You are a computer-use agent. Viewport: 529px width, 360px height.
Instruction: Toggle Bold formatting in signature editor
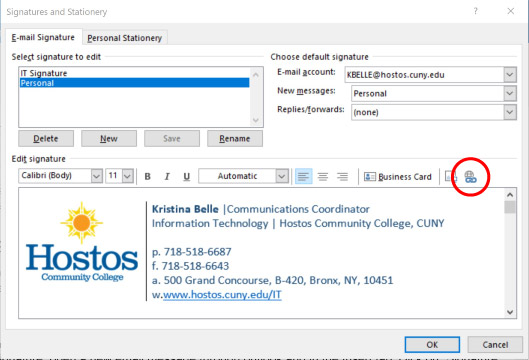tap(147, 176)
